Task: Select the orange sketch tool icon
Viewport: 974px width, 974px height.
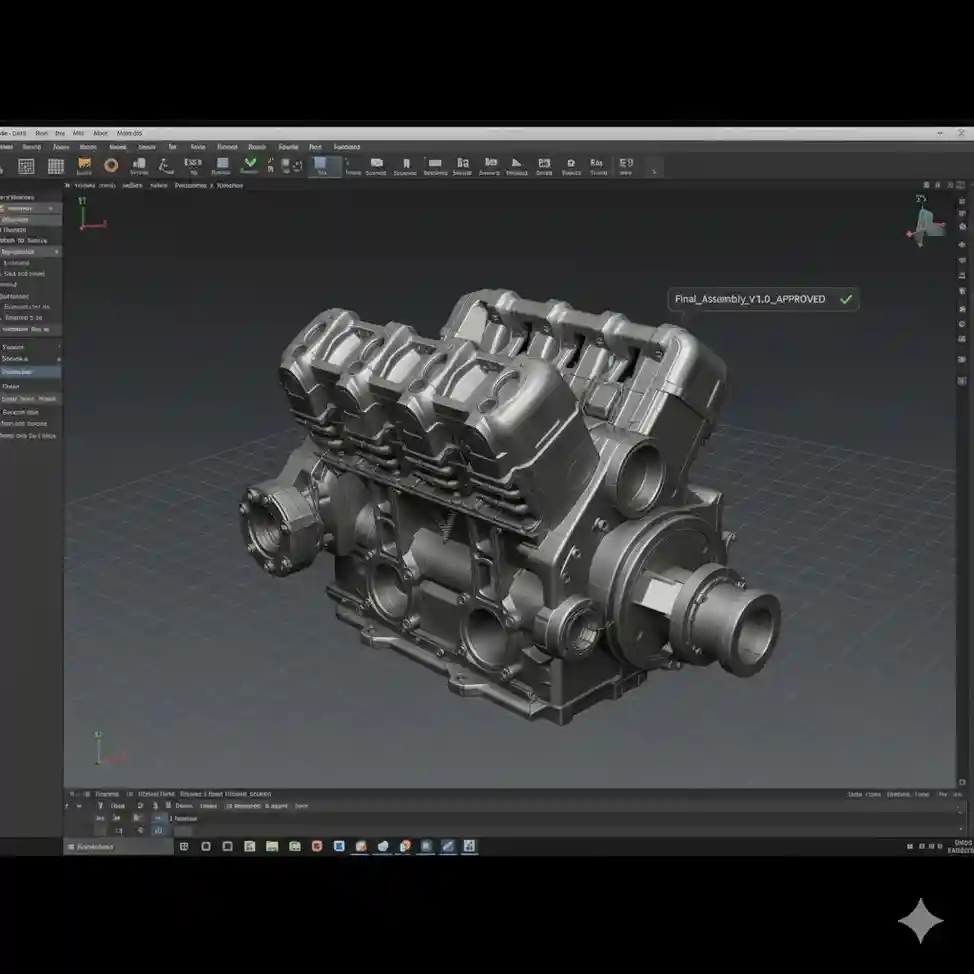Action: (x=81, y=166)
